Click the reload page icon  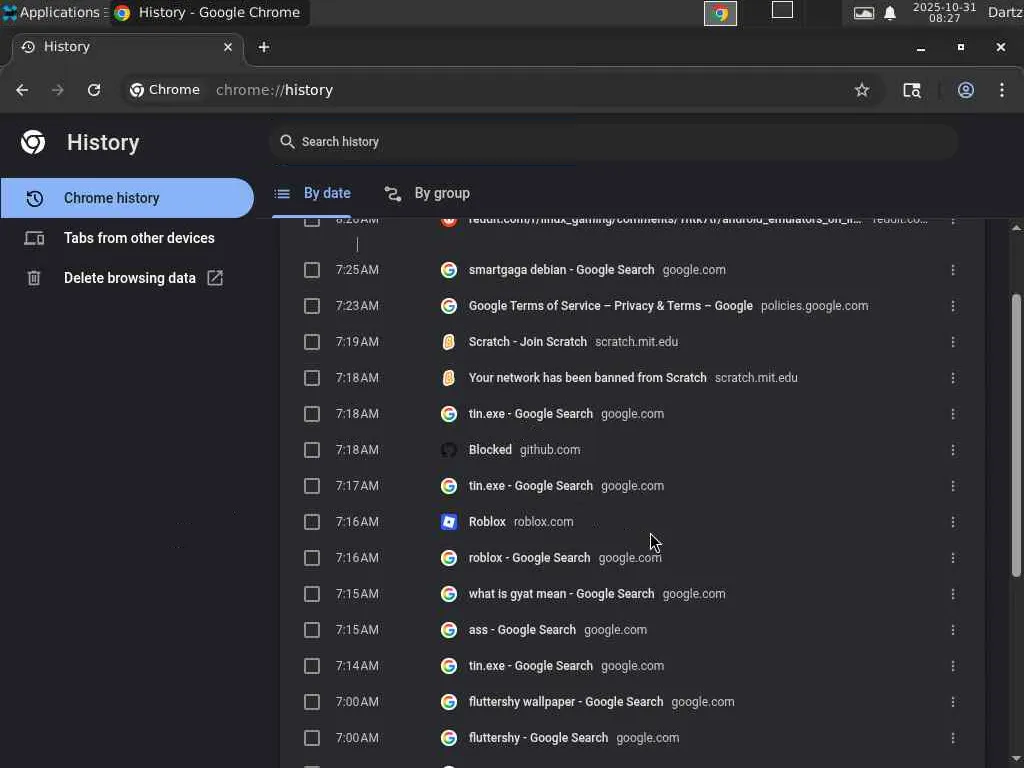click(x=94, y=90)
